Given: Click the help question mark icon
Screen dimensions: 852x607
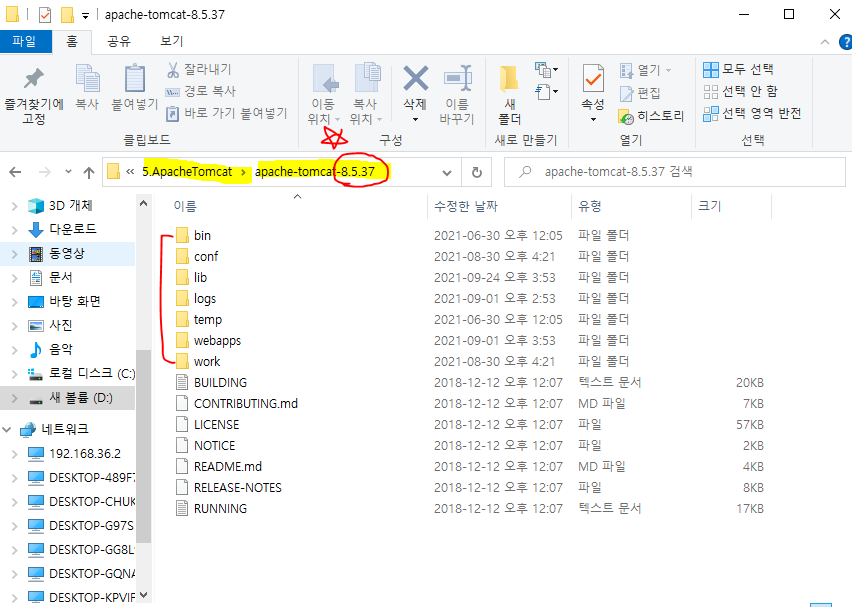Looking at the screenshot, I should pyautogui.click(x=845, y=42).
